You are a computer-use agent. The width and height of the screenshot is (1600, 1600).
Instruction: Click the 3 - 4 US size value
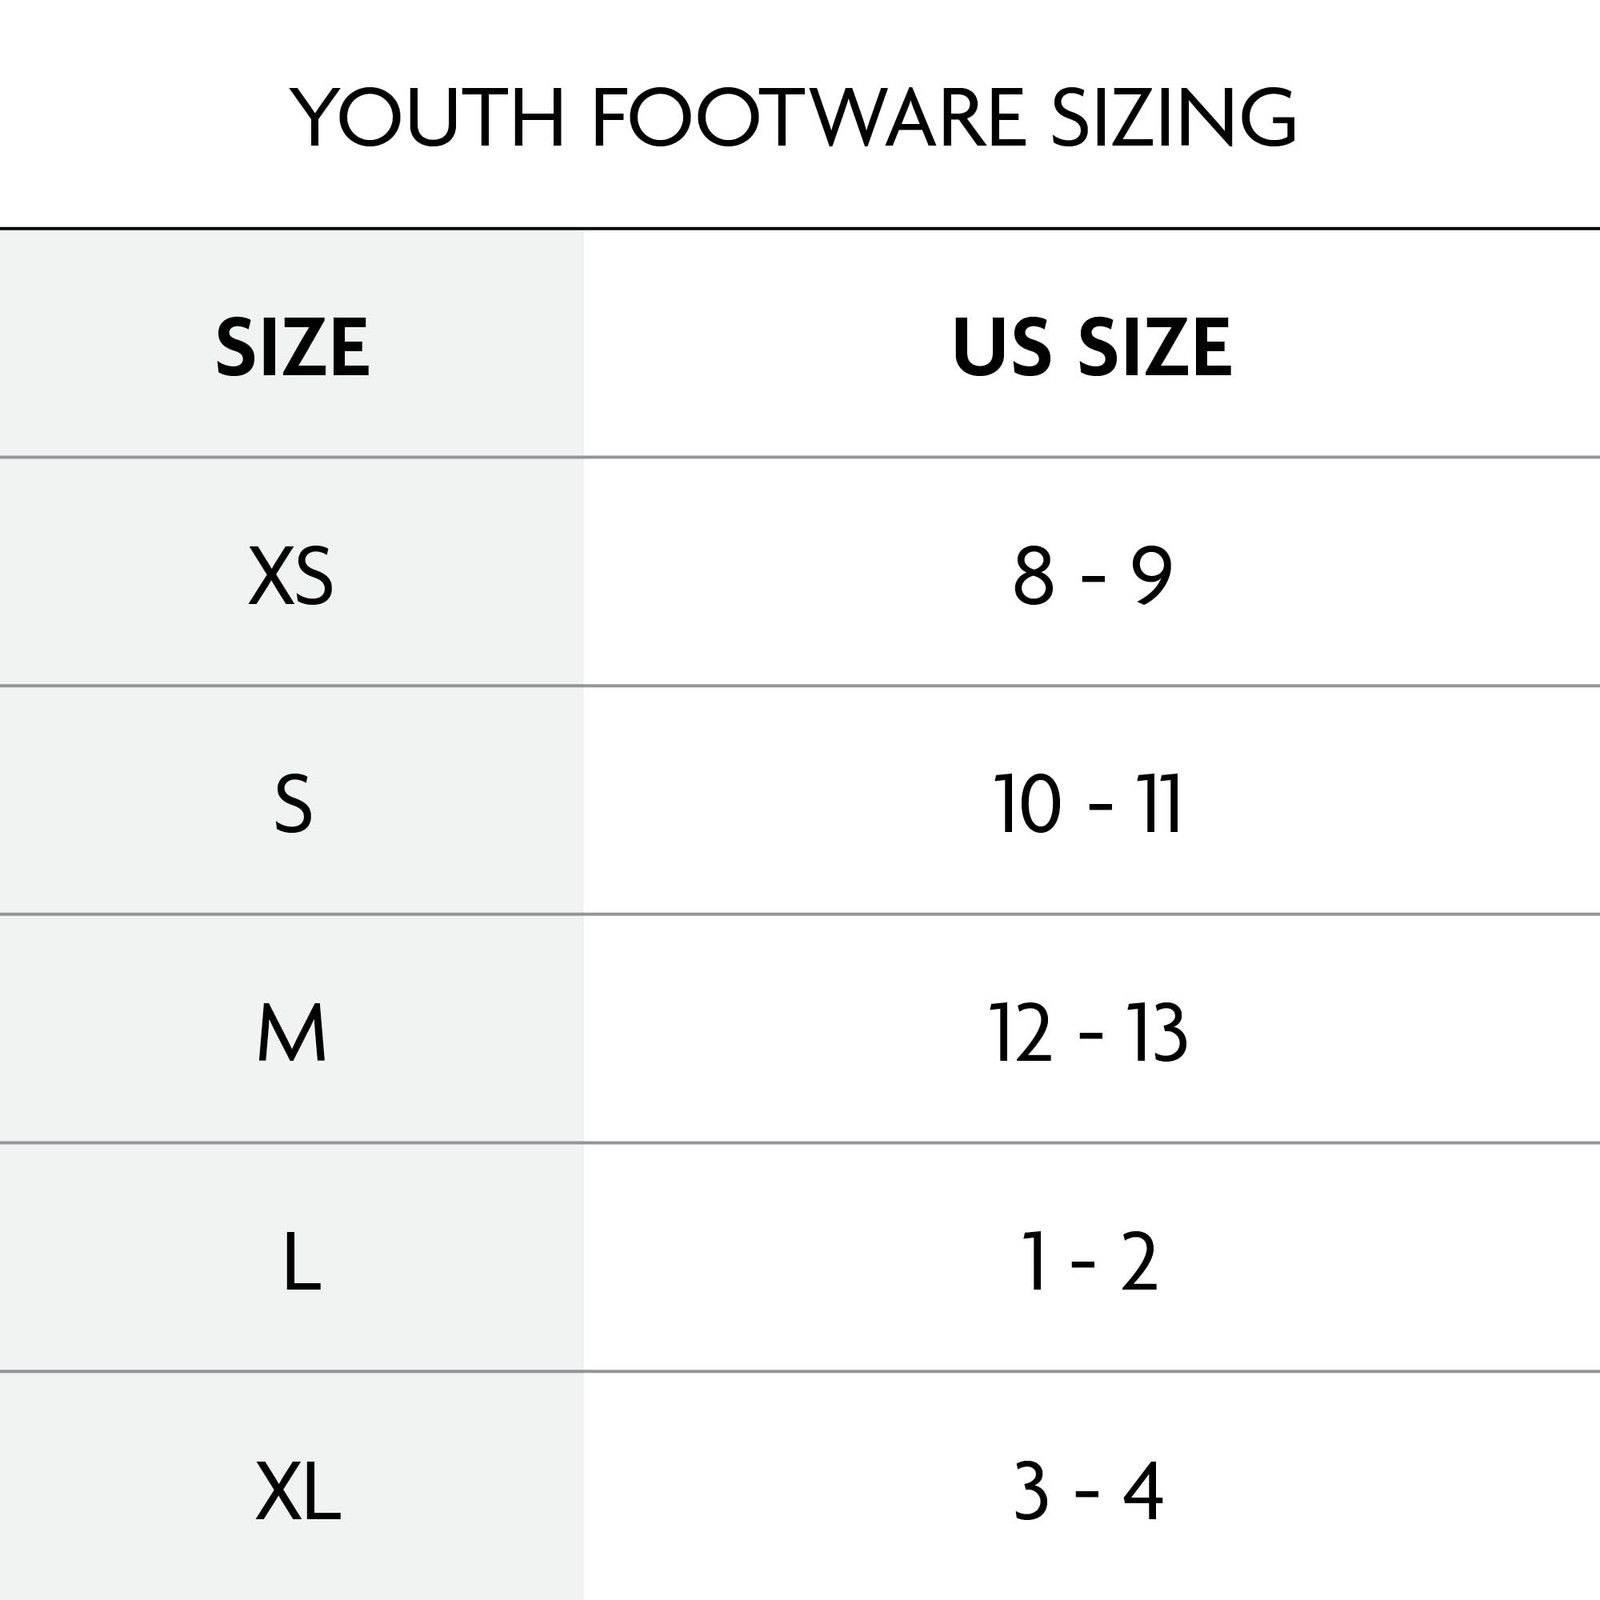(1088, 1491)
